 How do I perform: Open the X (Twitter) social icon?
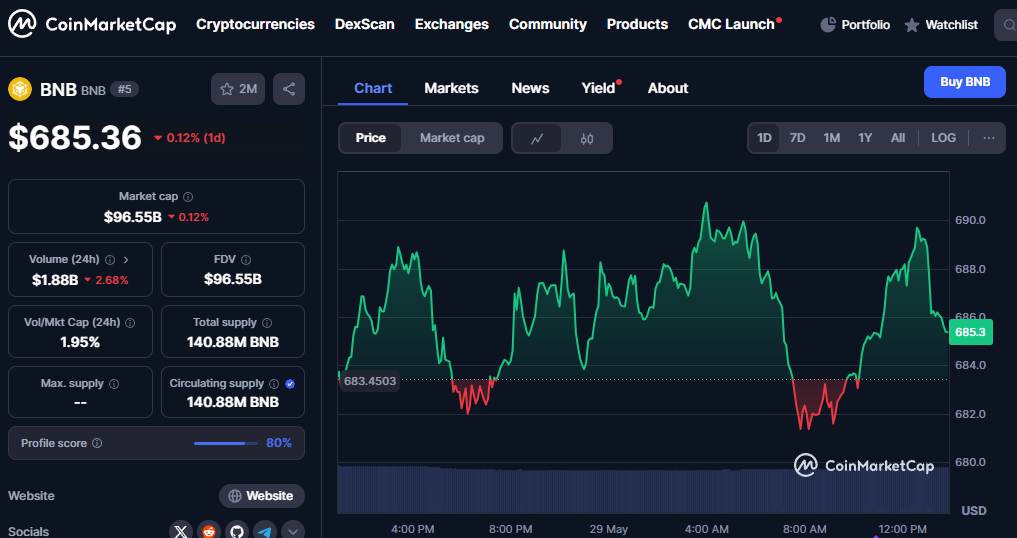[181, 532]
